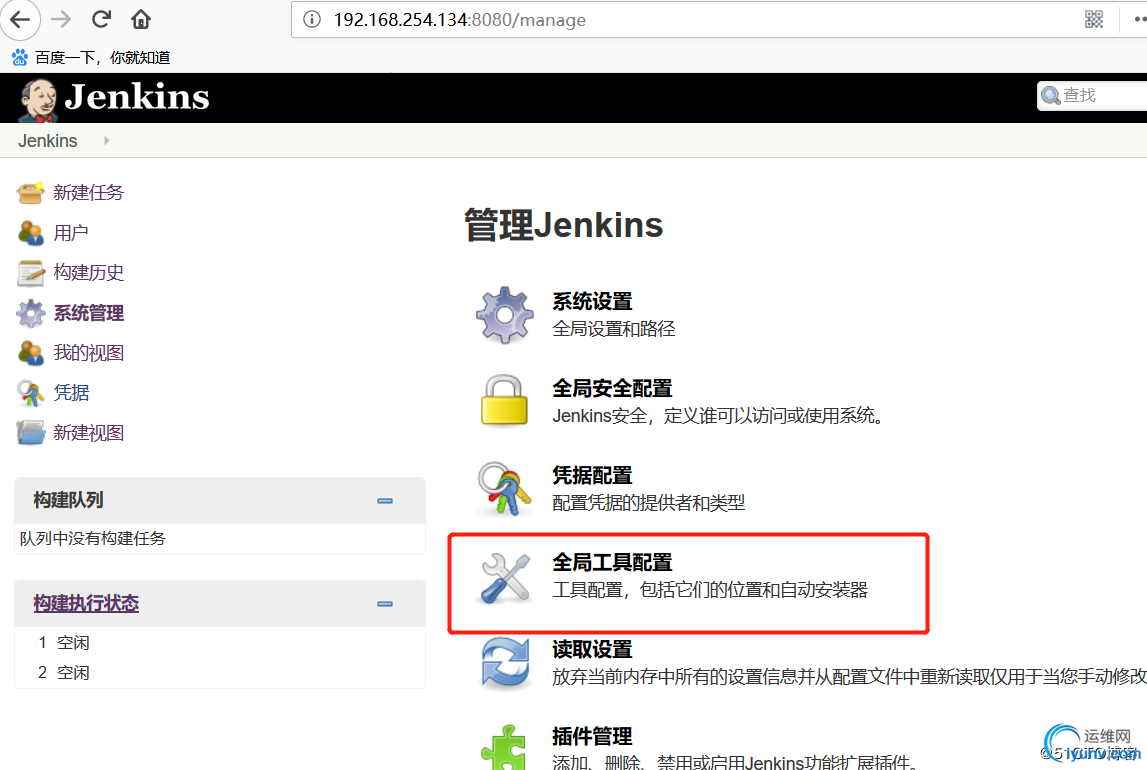Click the 全局工具配置 wrench screwdriver icon
The image size is (1147, 770).
(x=505, y=578)
